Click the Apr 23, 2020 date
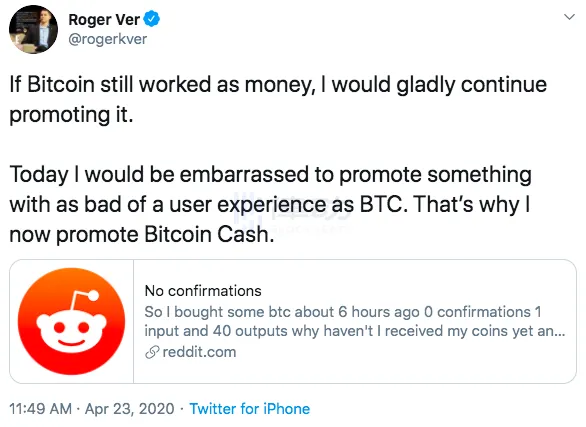 [x=130, y=409]
